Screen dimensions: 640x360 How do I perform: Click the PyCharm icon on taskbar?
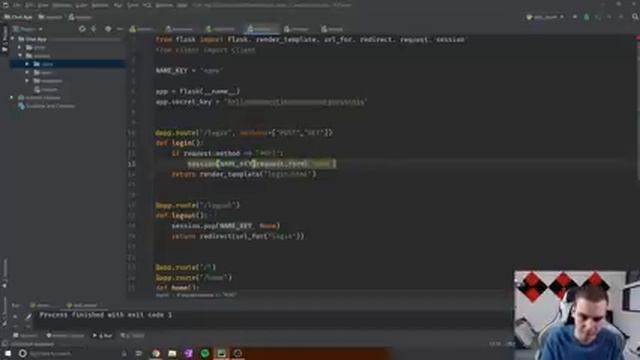tap(221, 353)
